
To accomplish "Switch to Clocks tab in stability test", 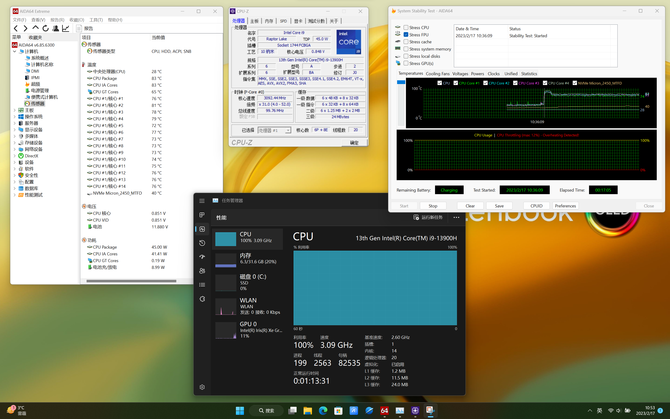I will (494, 74).
